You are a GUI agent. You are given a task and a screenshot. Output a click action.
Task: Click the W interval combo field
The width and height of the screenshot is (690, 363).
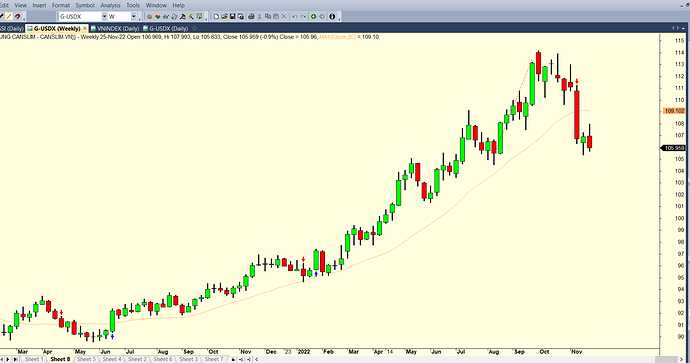(119, 16)
